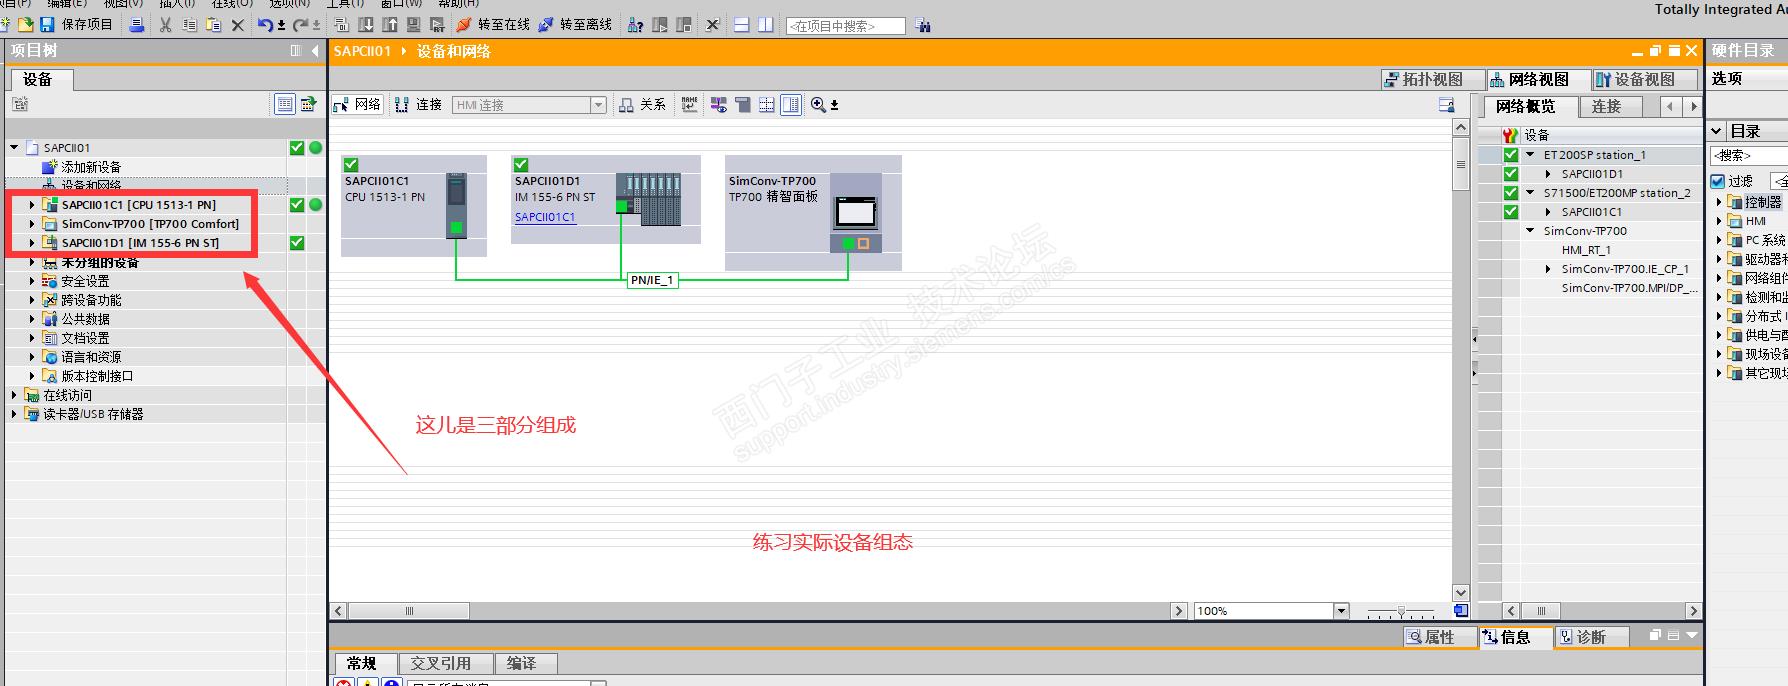The height and width of the screenshot is (686, 1788).
Task: Click Download to device icon
Action: (365, 25)
